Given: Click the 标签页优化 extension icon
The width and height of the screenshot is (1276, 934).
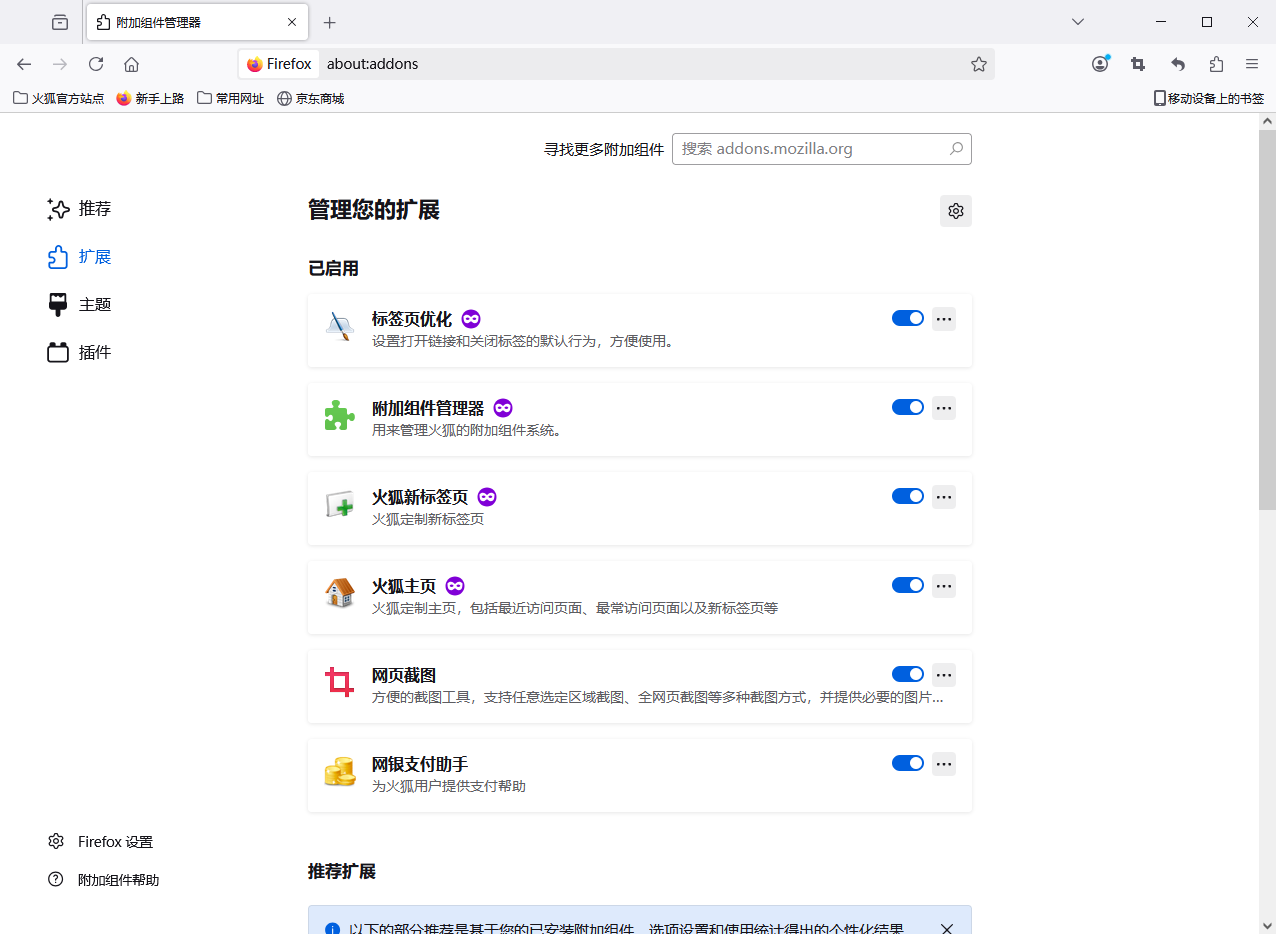Looking at the screenshot, I should (340, 327).
